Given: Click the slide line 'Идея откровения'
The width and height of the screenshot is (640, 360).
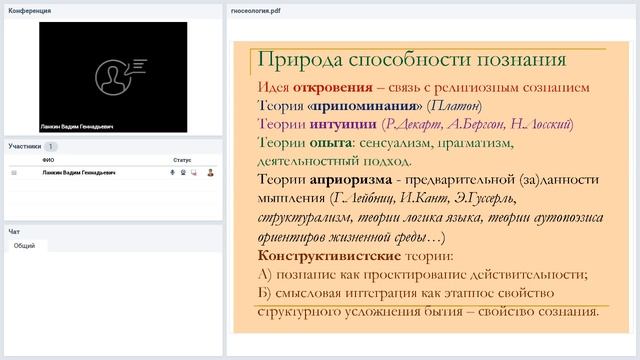Looking at the screenshot, I should click(x=424, y=87).
